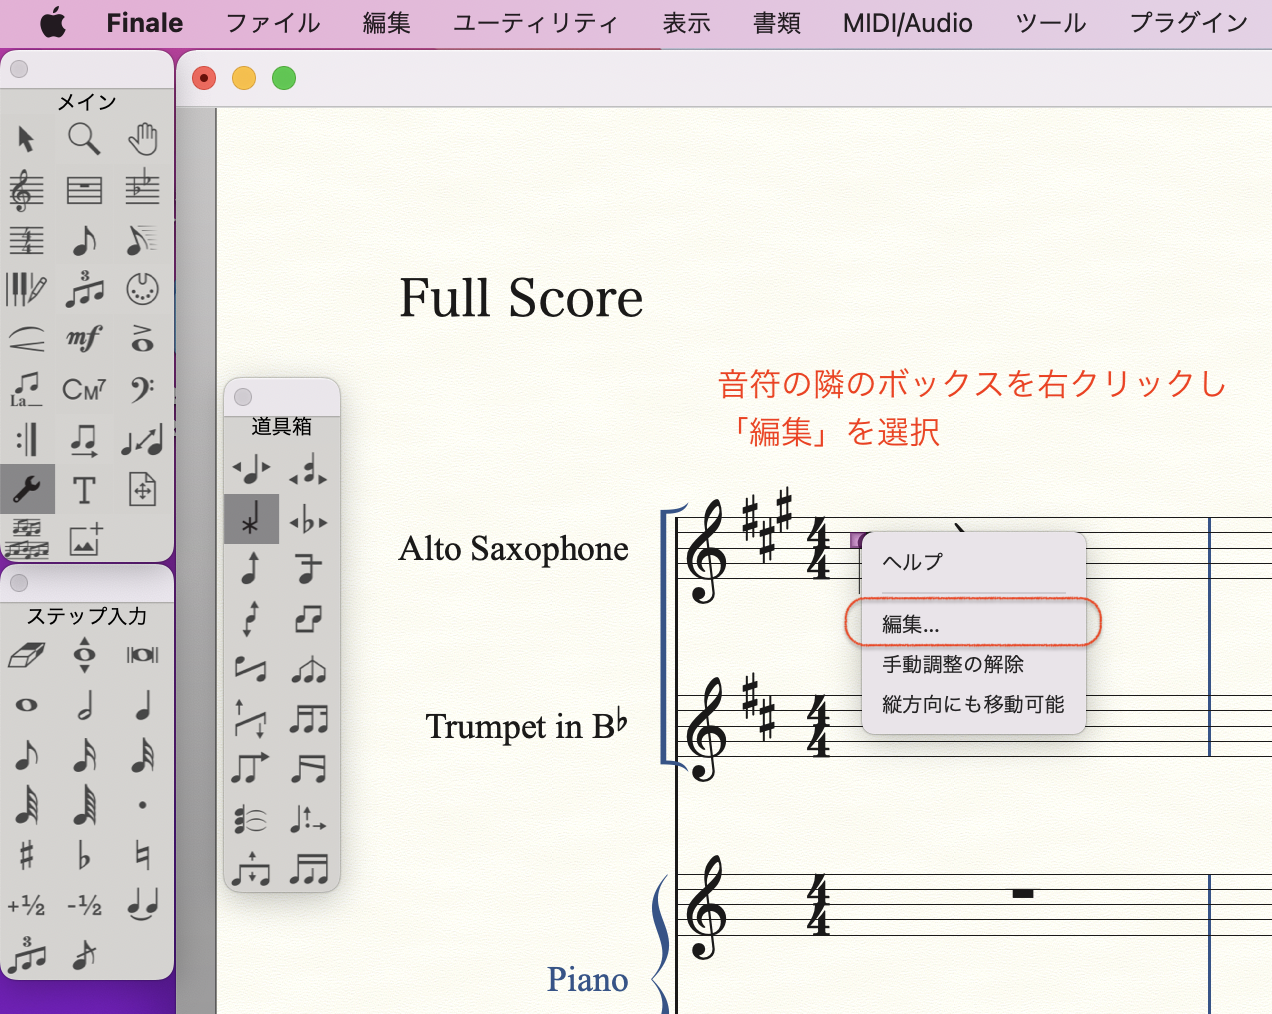Select the Text T tool
The image size is (1272, 1014).
point(85,490)
